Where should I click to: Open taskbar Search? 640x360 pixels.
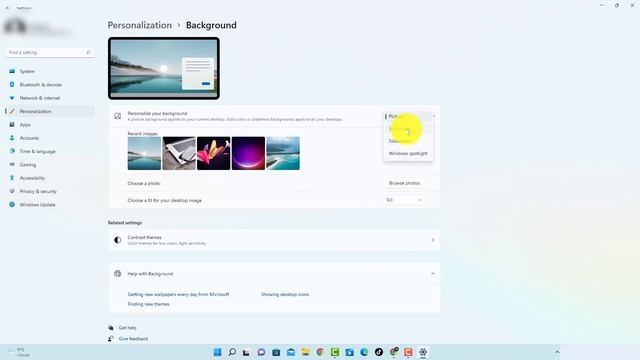coord(232,352)
